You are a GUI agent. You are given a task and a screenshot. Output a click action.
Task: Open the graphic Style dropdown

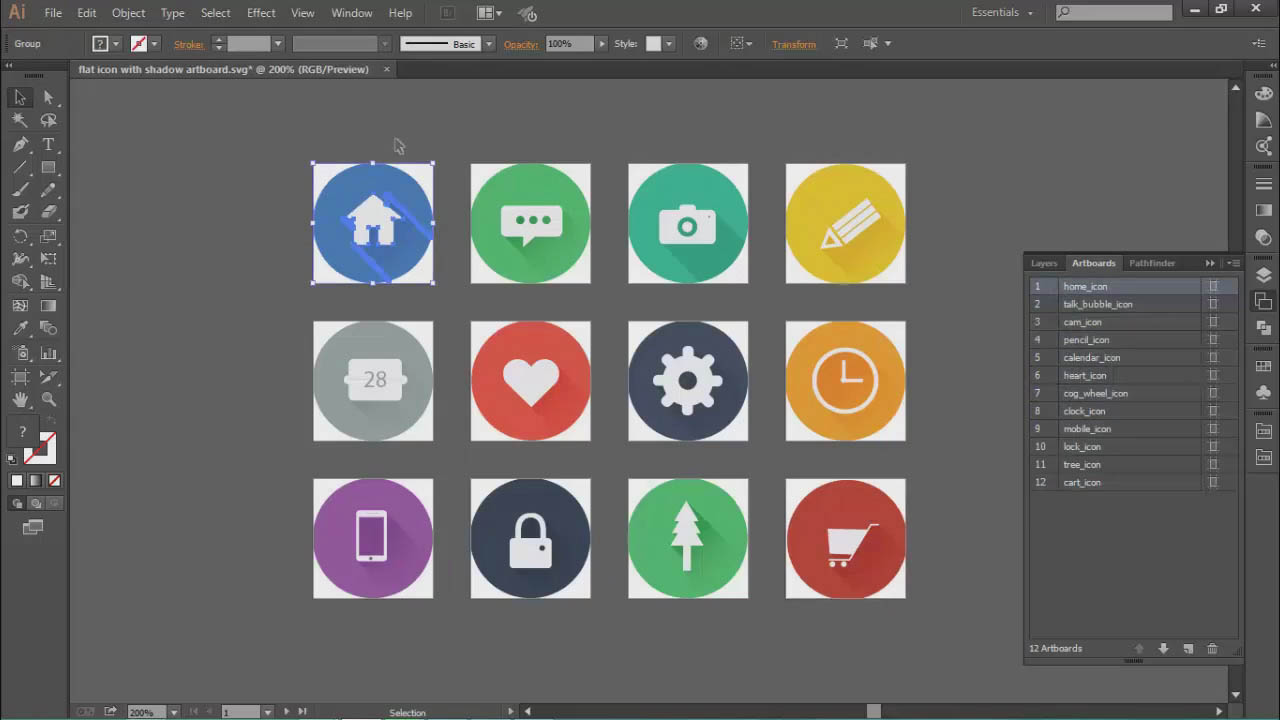click(668, 44)
